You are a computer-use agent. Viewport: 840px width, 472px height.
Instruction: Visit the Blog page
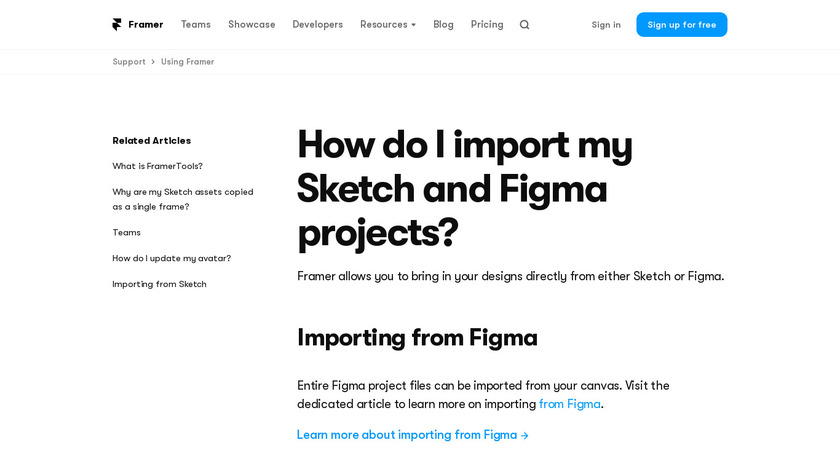[443, 24]
